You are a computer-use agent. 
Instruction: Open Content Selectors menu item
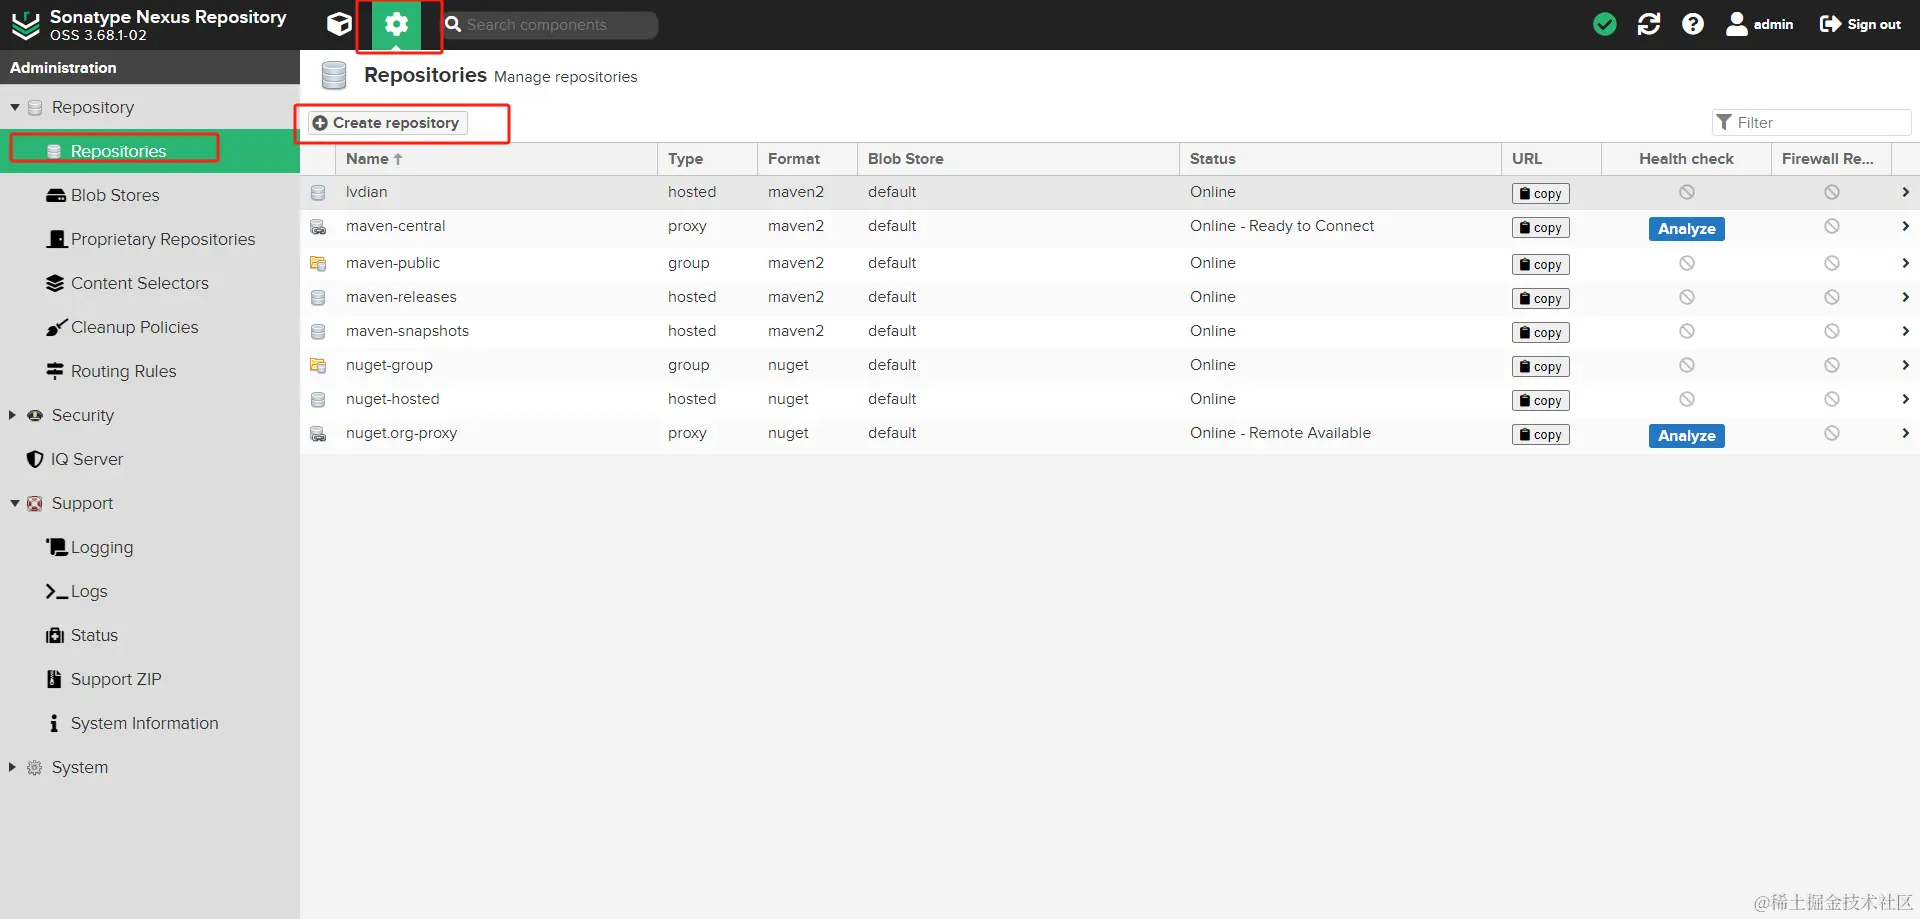click(x=150, y=283)
